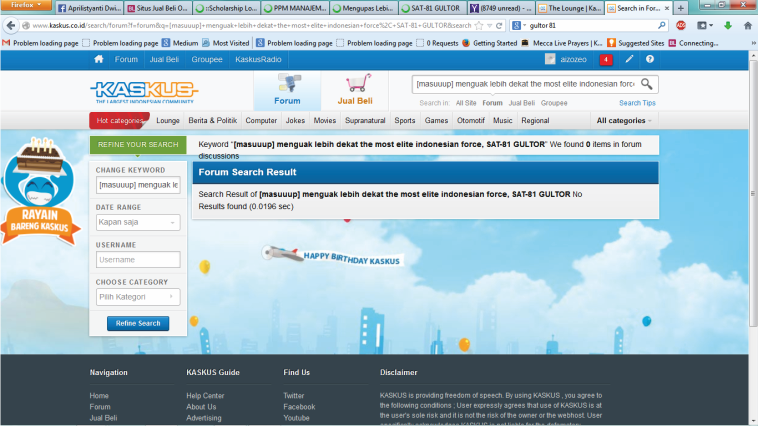Open the Facebook footer link

pos(299,407)
